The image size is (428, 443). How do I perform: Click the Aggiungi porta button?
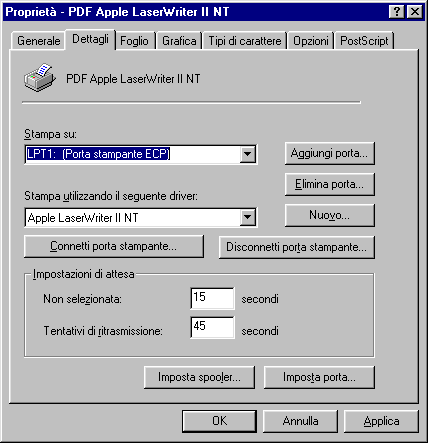click(x=330, y=153)
